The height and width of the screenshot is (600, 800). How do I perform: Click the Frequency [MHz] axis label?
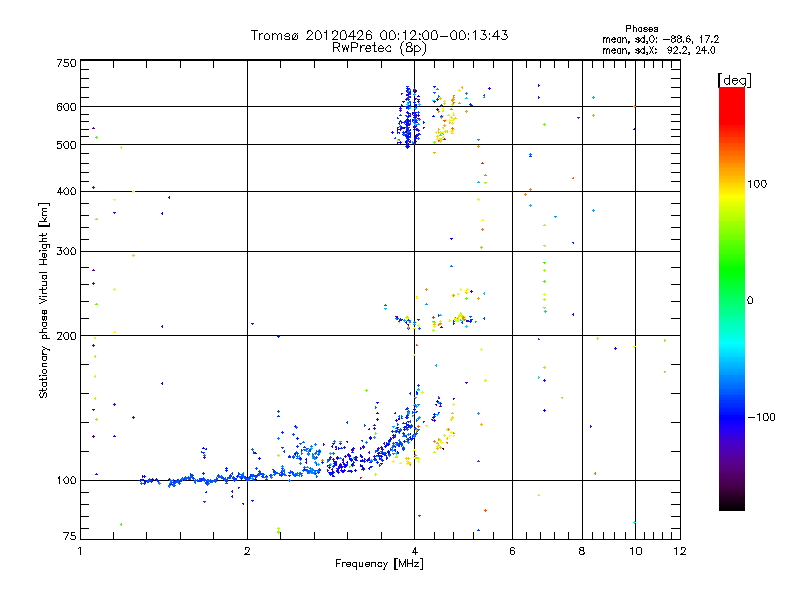click(x=379, y=564)
